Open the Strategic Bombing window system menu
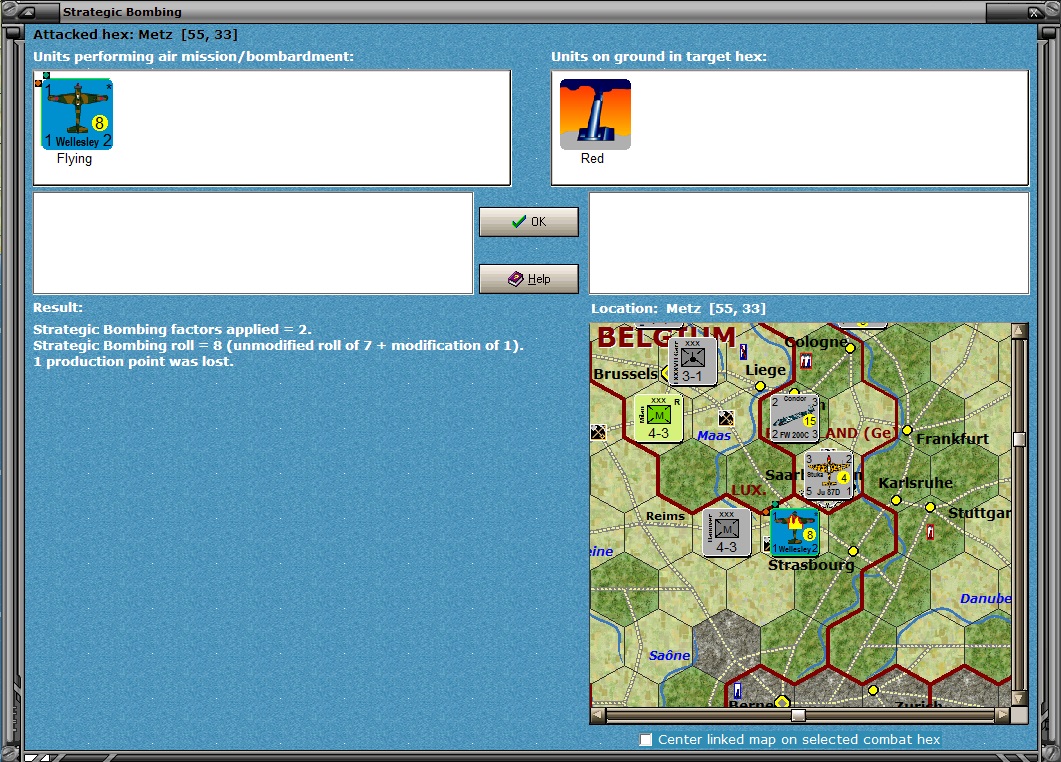Image resolution: width=1061 pixels, height=762 pixels. pyautogui.click(x=28, y=12)
